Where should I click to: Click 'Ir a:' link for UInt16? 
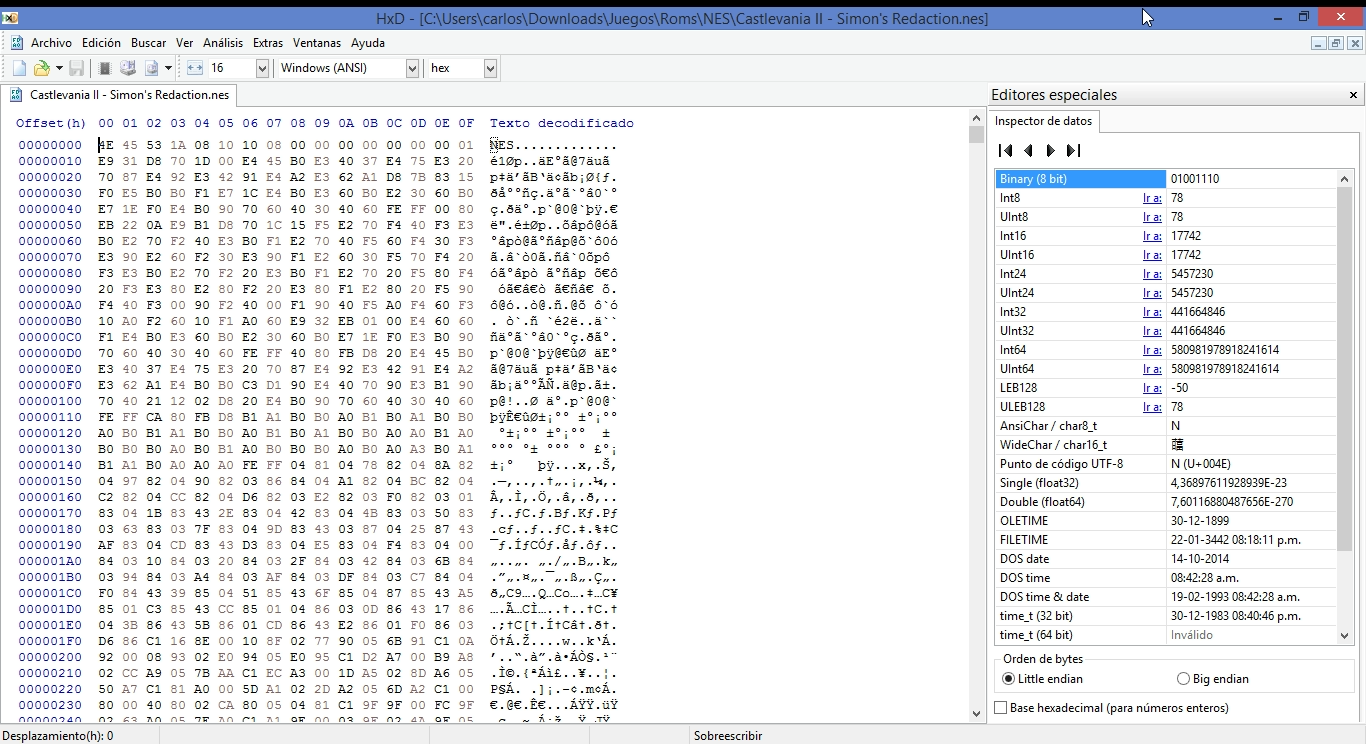pyautogui.click(x=1152, y=255)
